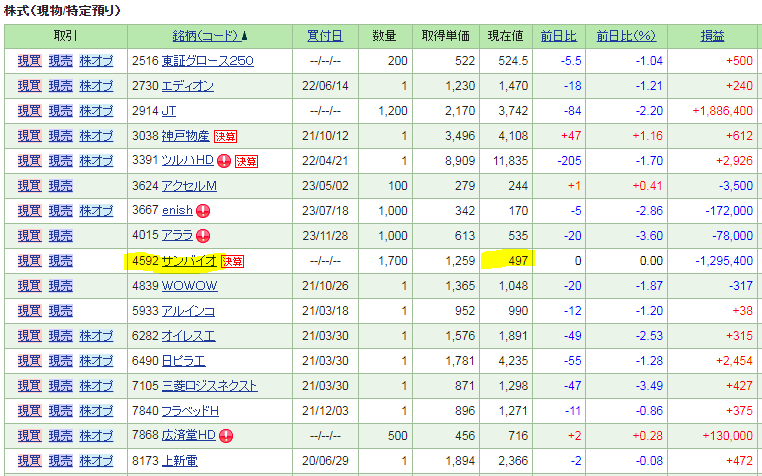Click 決算 badge next to サンバイオ

point(232,261)
